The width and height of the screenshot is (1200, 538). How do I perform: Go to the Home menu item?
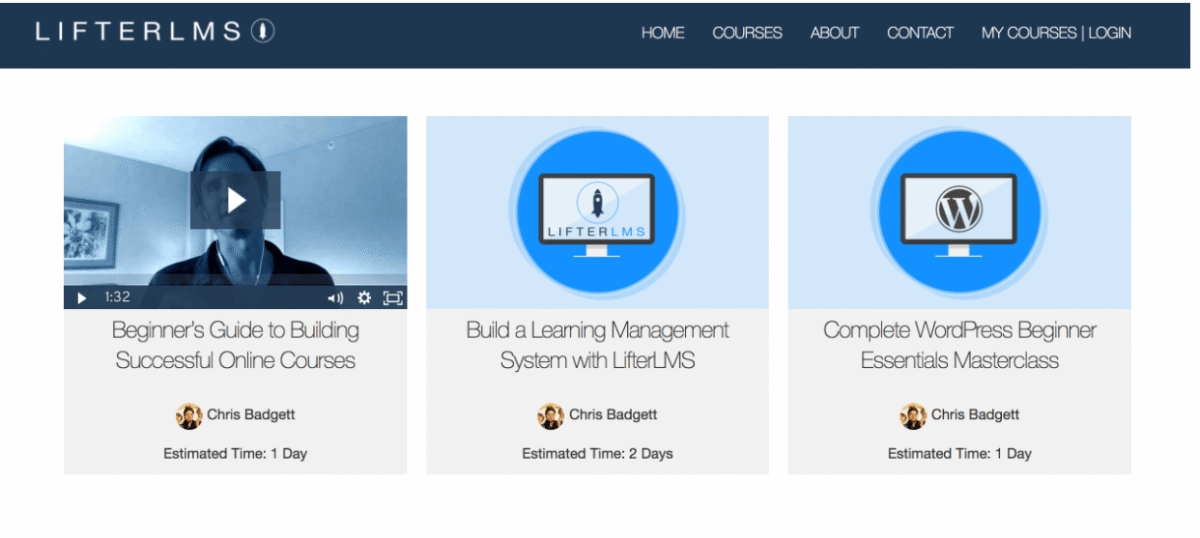coord(662,33)
